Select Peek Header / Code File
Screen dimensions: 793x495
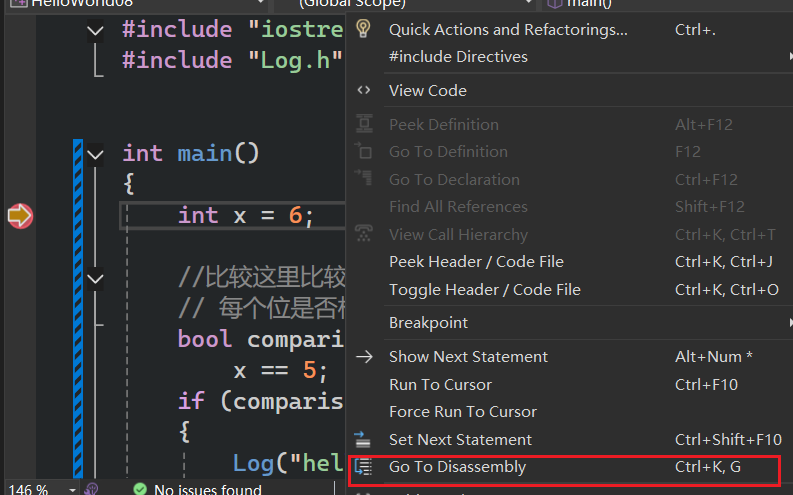(476, 262)
